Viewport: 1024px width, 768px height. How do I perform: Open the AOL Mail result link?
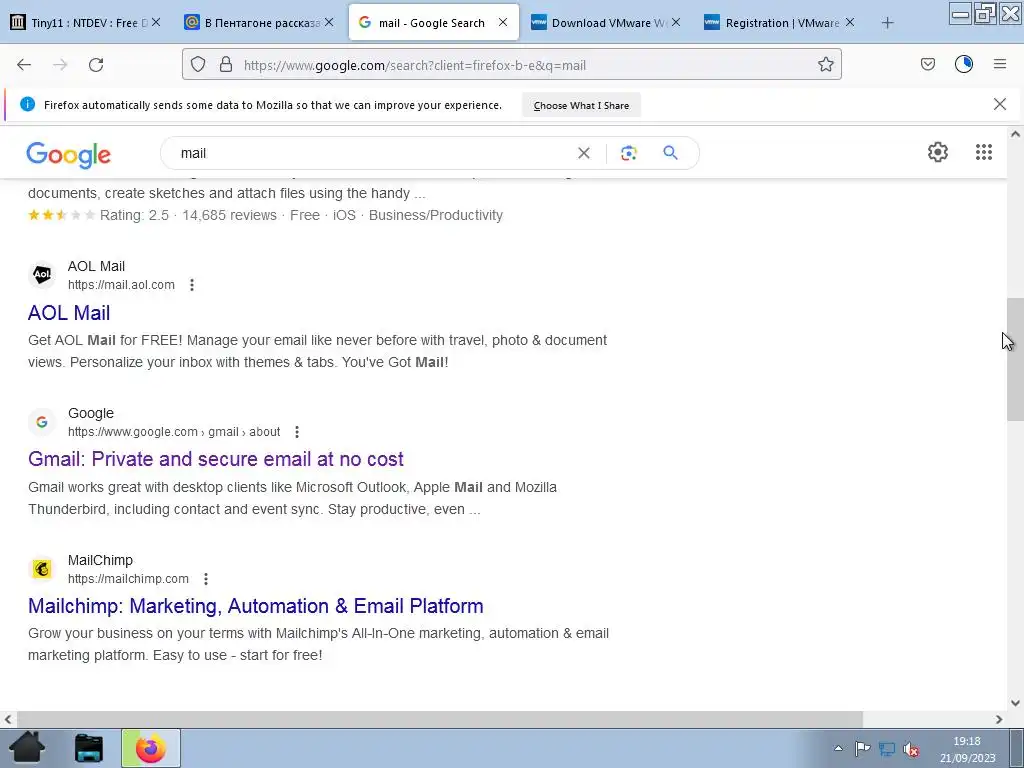[x=69, y=313]
